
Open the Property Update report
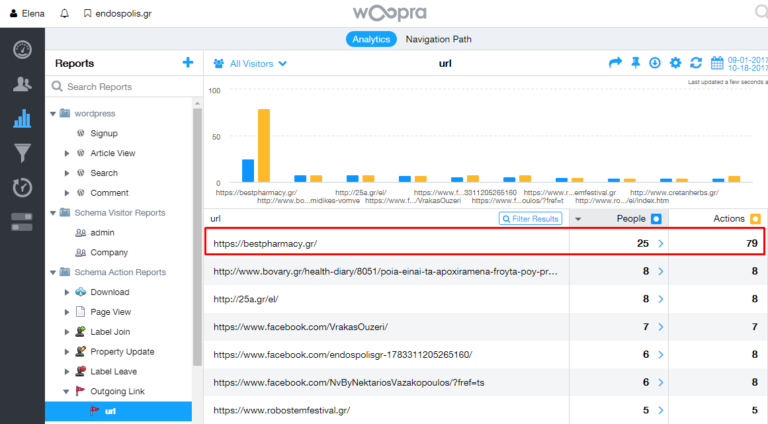(122, 352)
